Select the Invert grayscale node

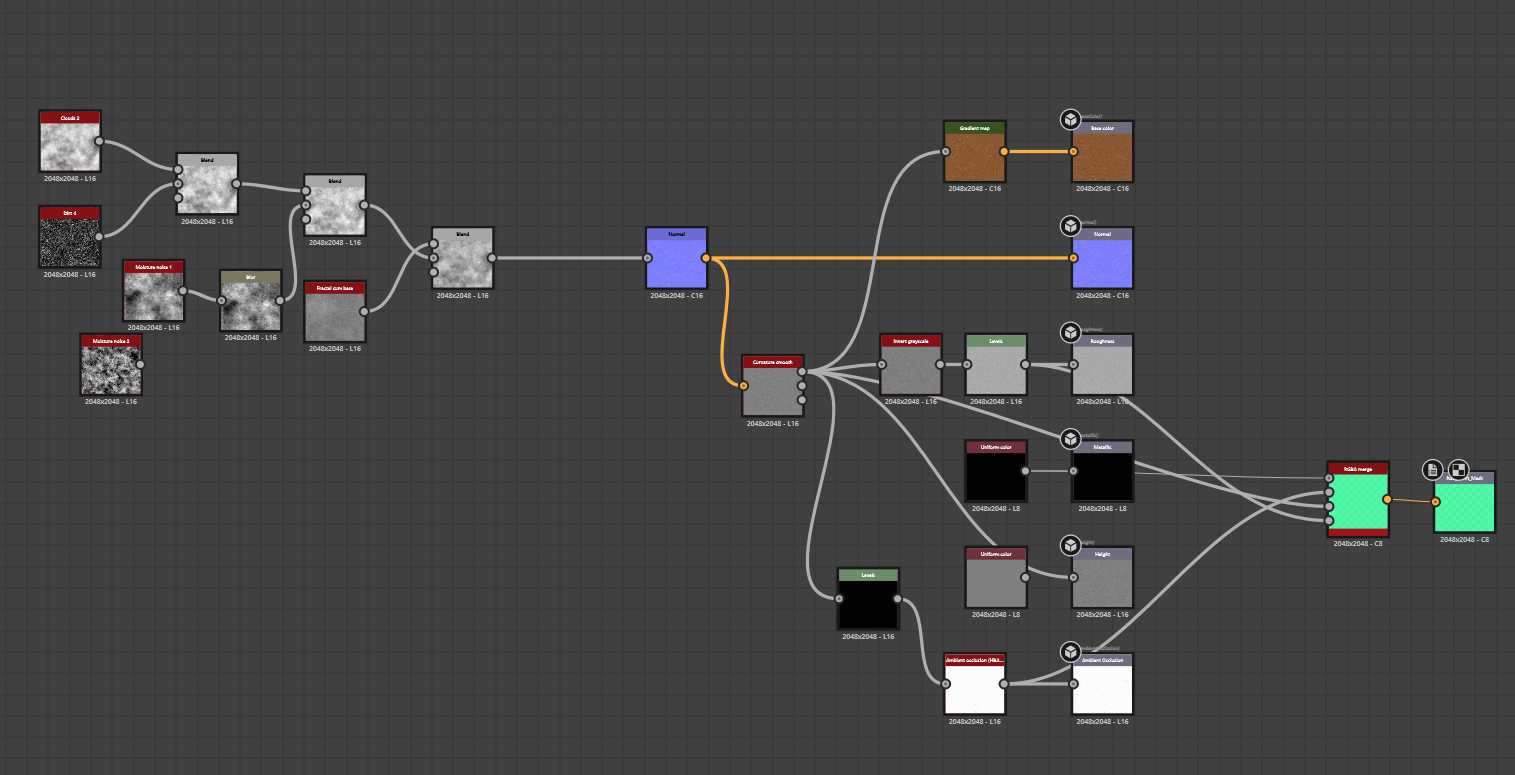(911, 365)
